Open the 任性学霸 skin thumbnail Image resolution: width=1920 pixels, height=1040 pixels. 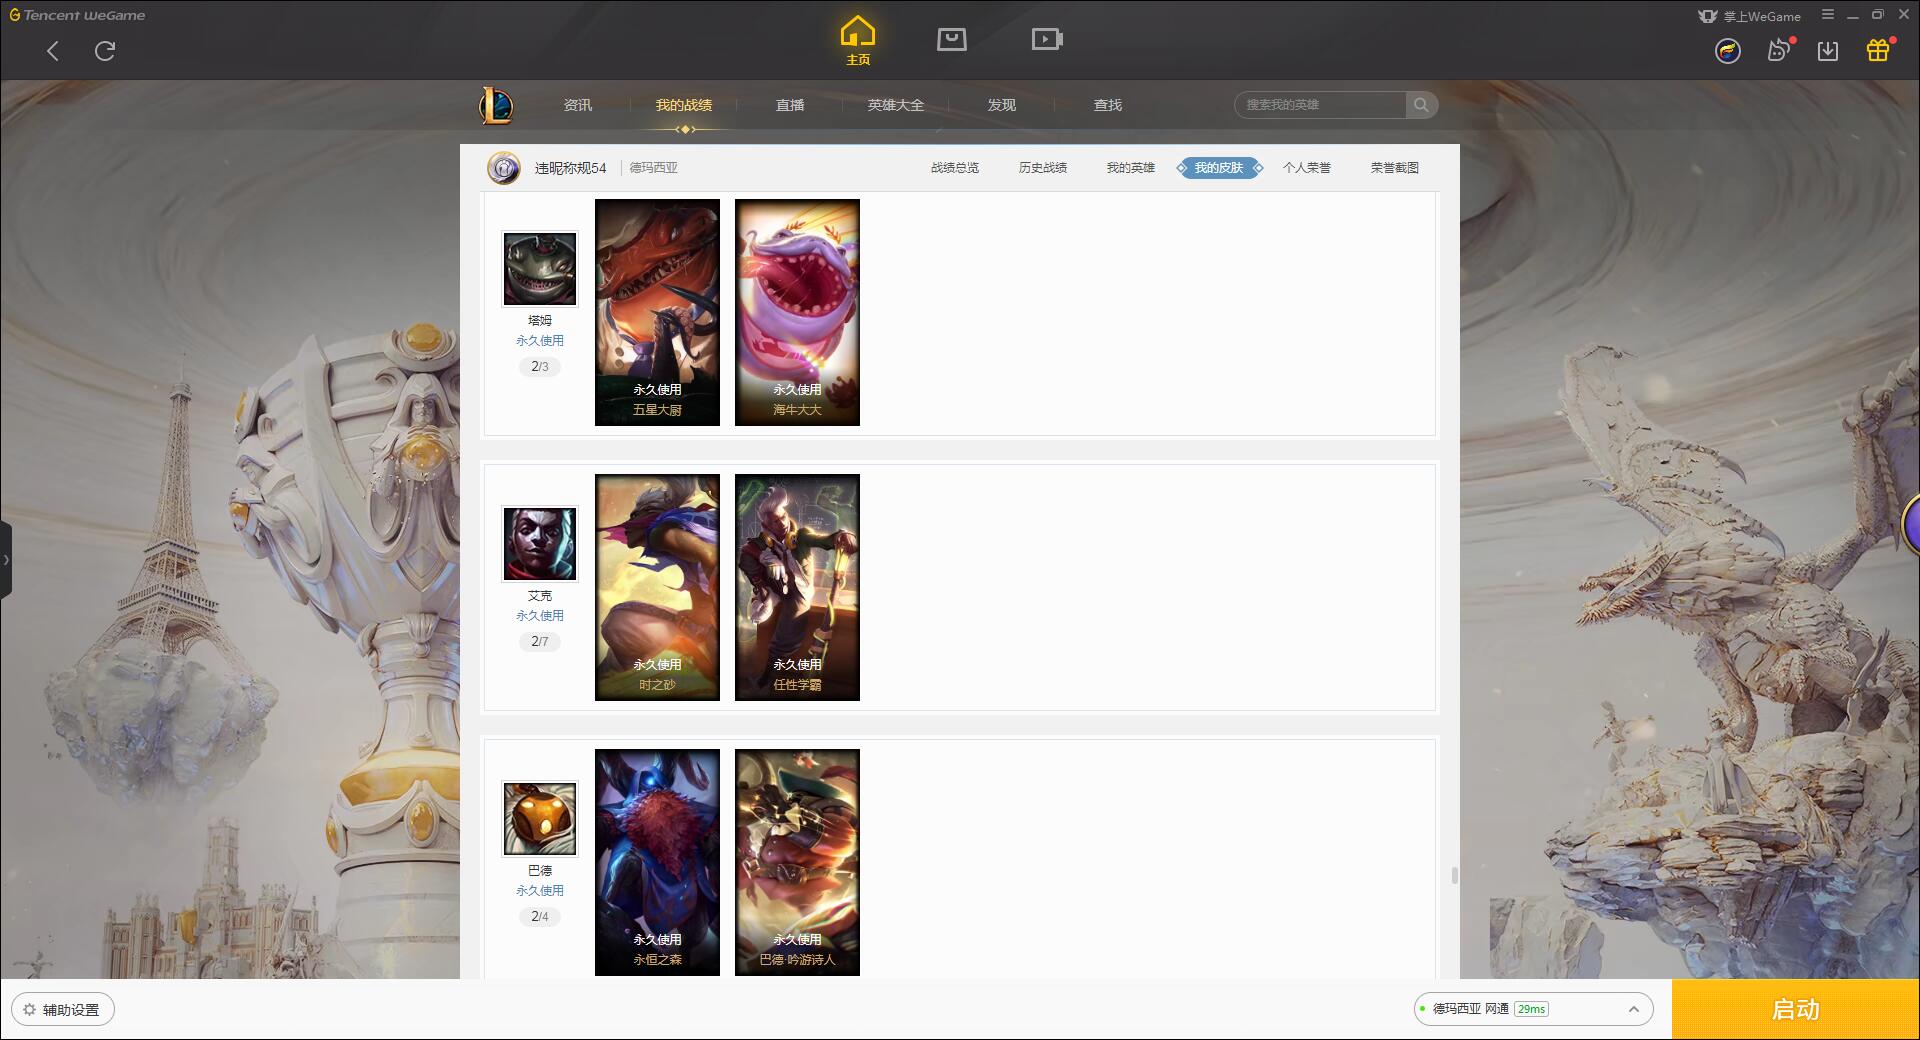797,587
